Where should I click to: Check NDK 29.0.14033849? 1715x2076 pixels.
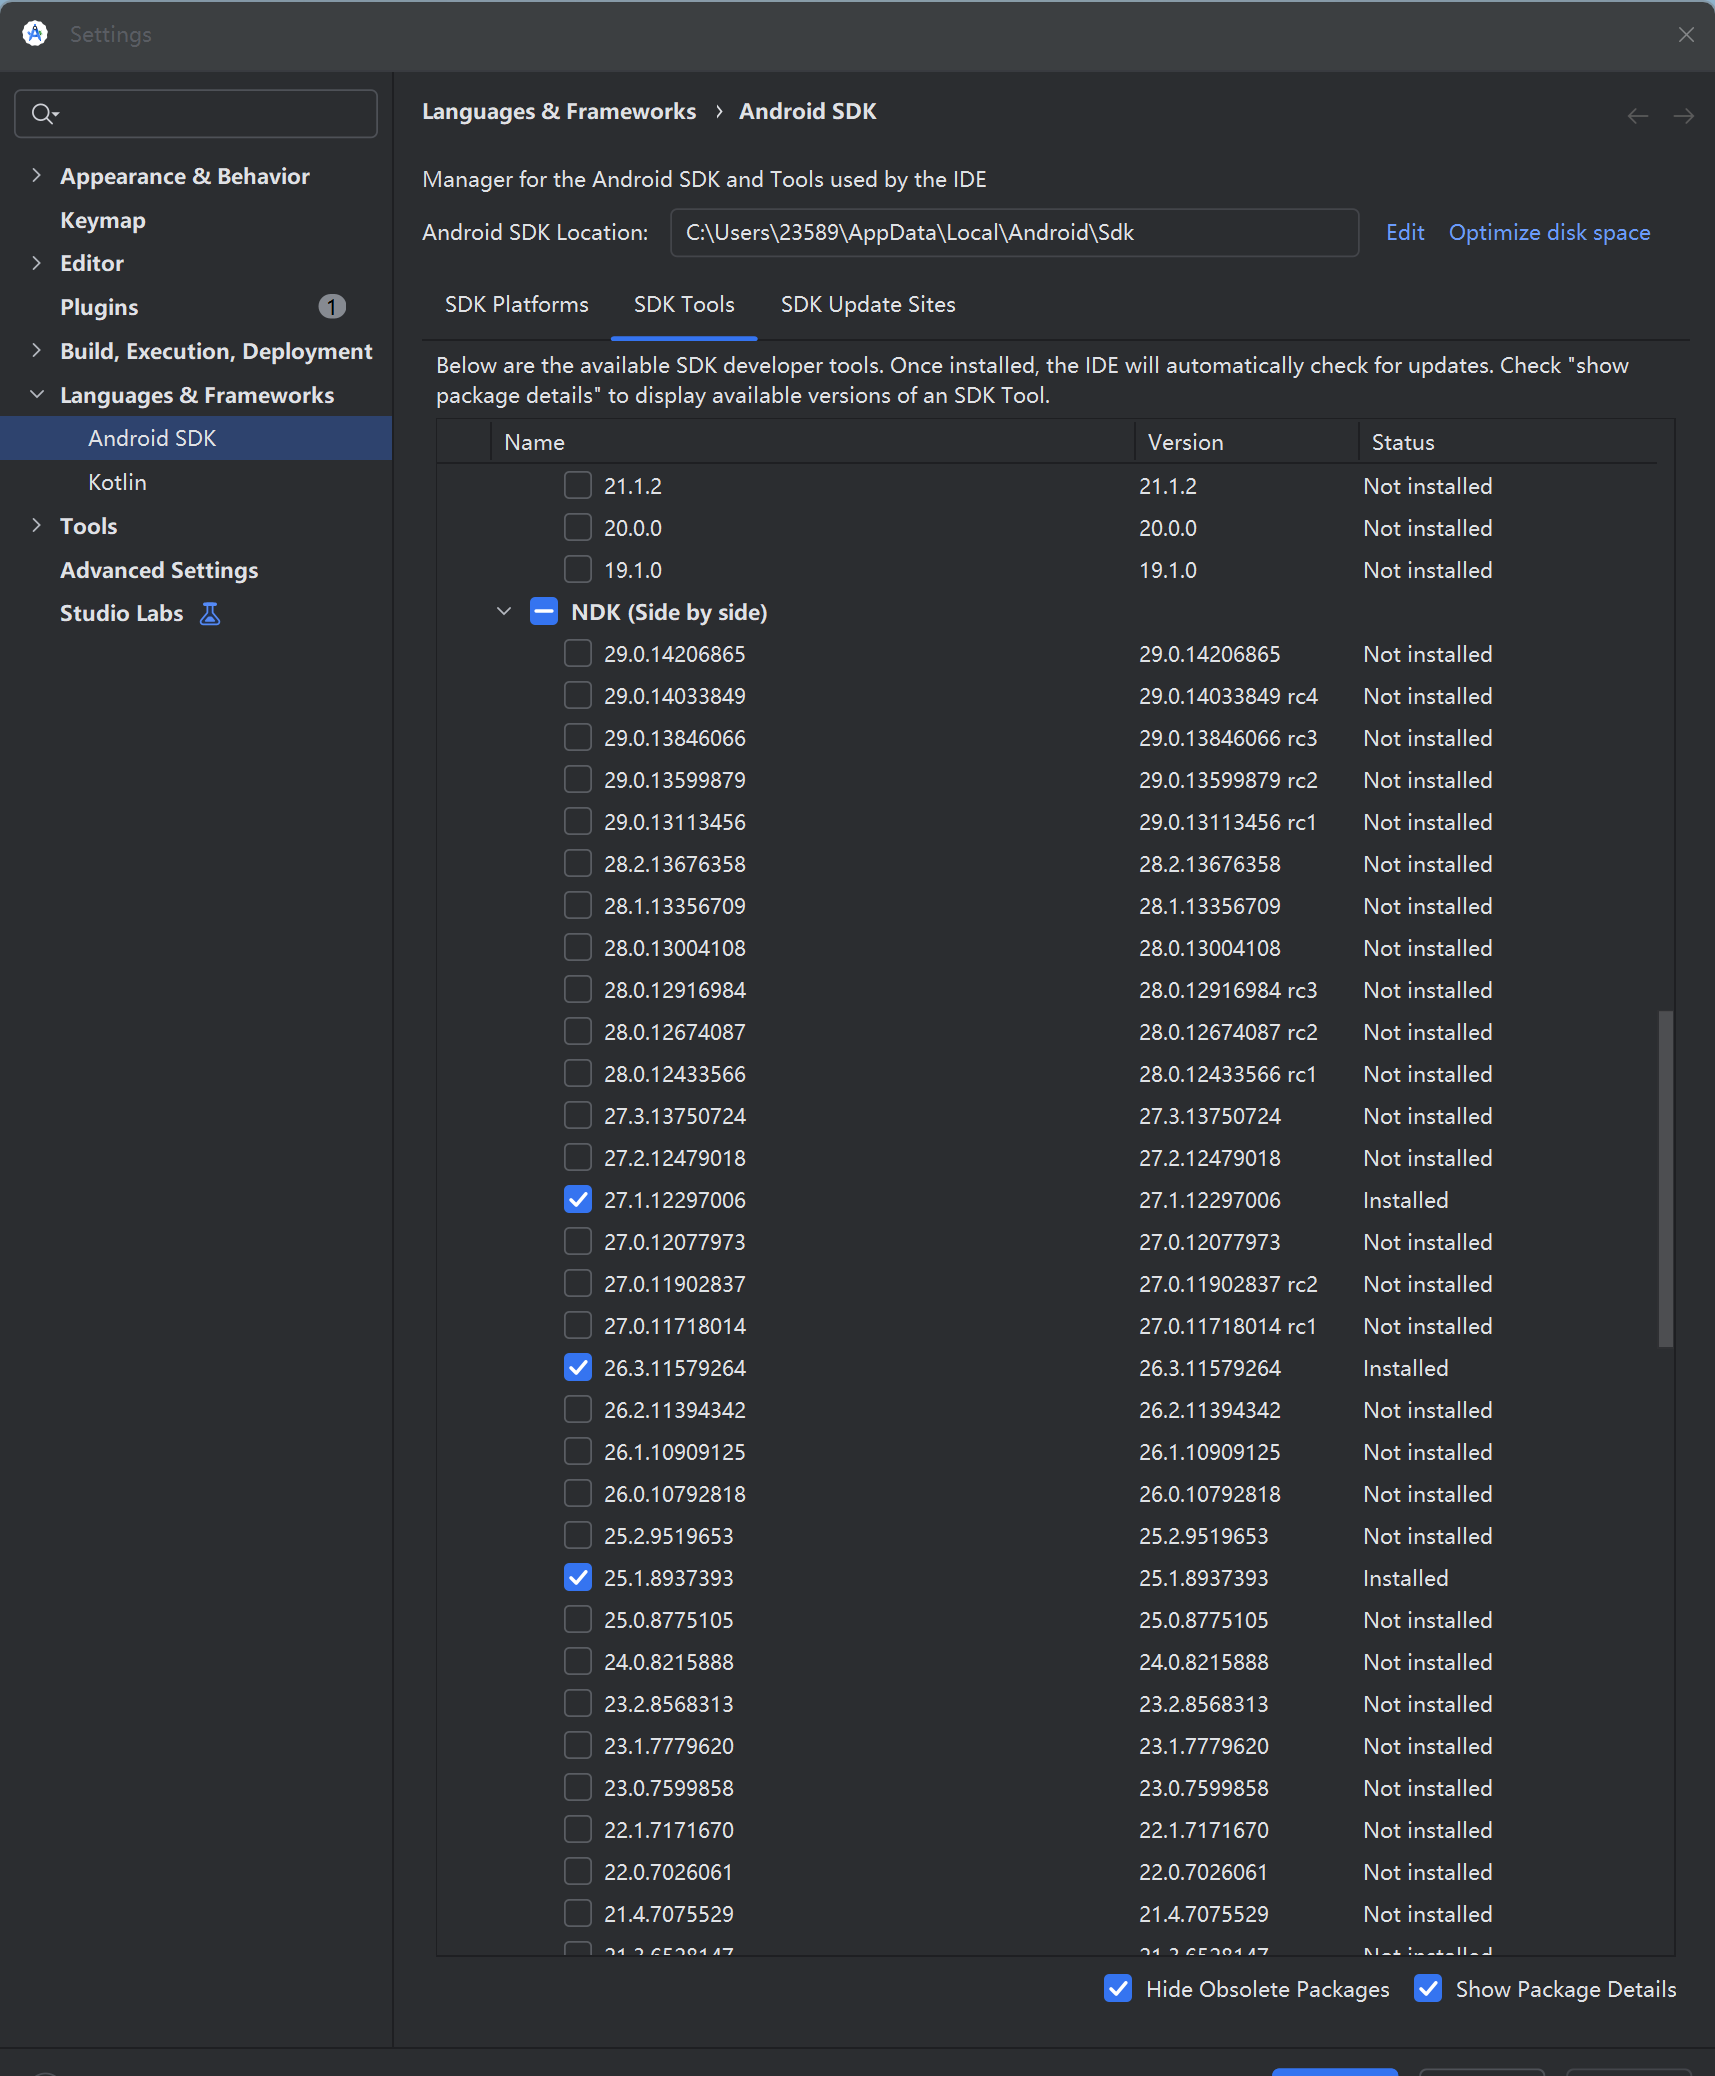[x=578, y=696]
